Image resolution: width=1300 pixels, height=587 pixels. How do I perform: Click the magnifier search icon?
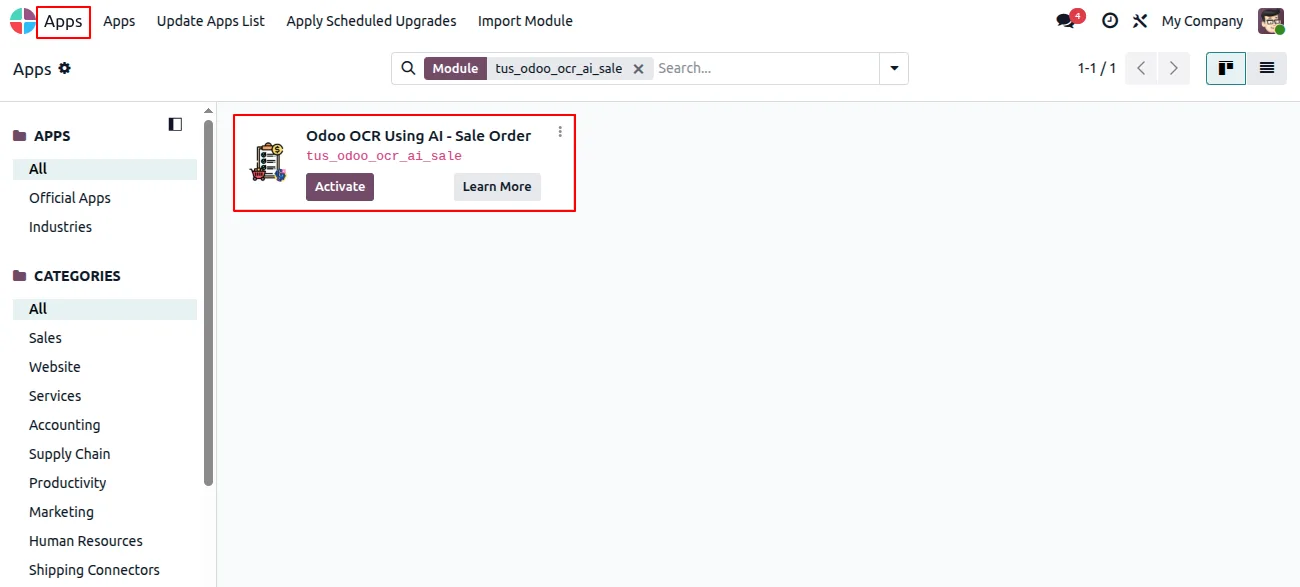pos(408,68)
